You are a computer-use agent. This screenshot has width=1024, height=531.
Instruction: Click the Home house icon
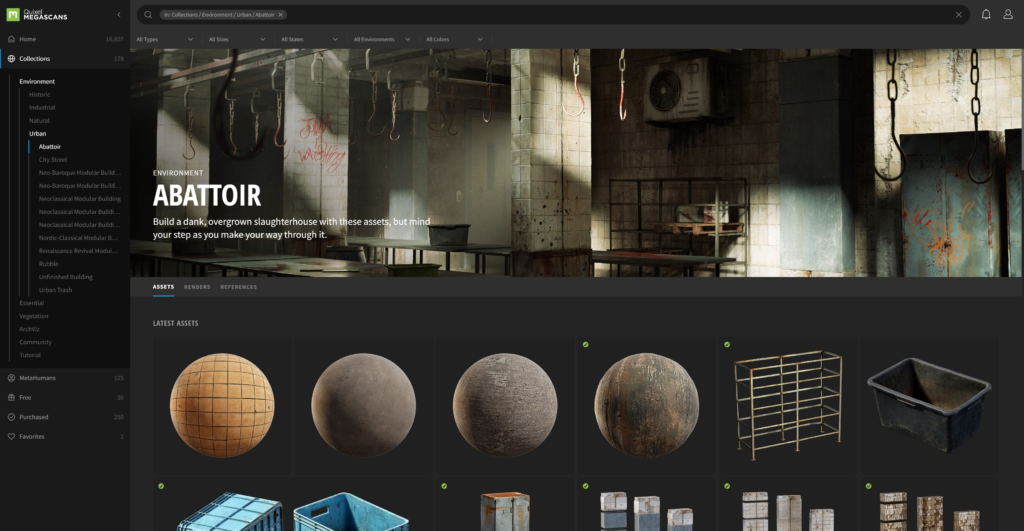coord(11,39)
